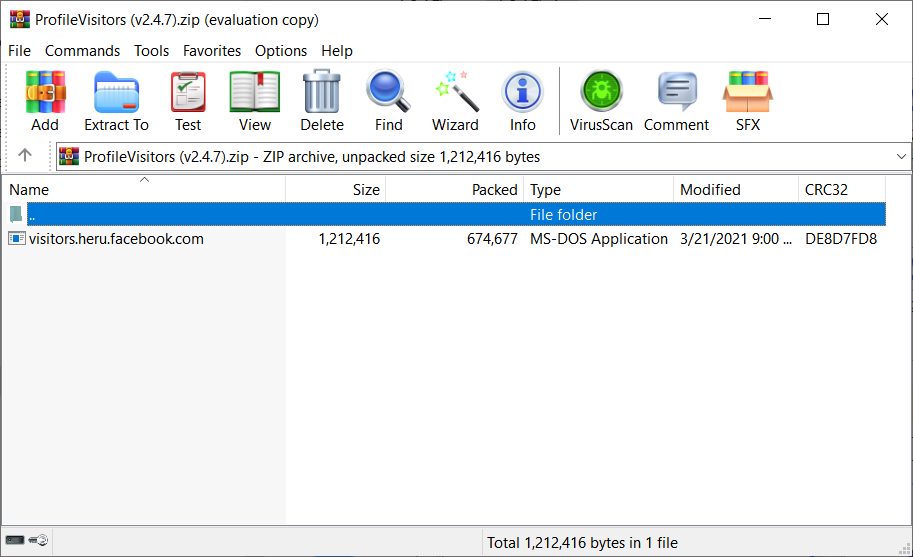Open the Tools menu
This screenshot has height=557, width=913.
(x=151, y=51)
